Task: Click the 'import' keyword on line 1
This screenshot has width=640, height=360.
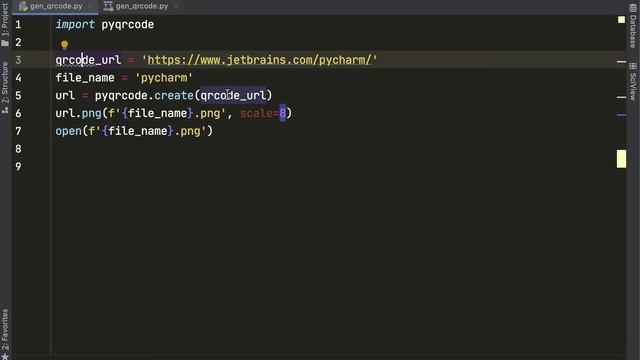Action: (x=75, y=24)
